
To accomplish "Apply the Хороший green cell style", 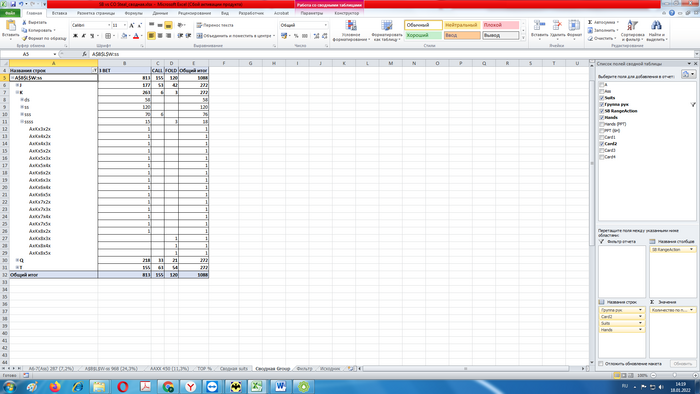I will [423, 35].
